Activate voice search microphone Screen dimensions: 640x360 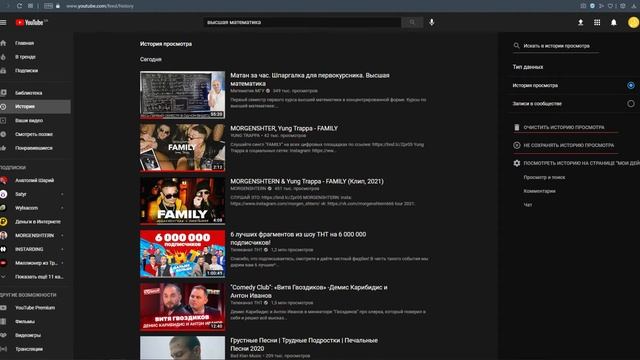point(432,22)
